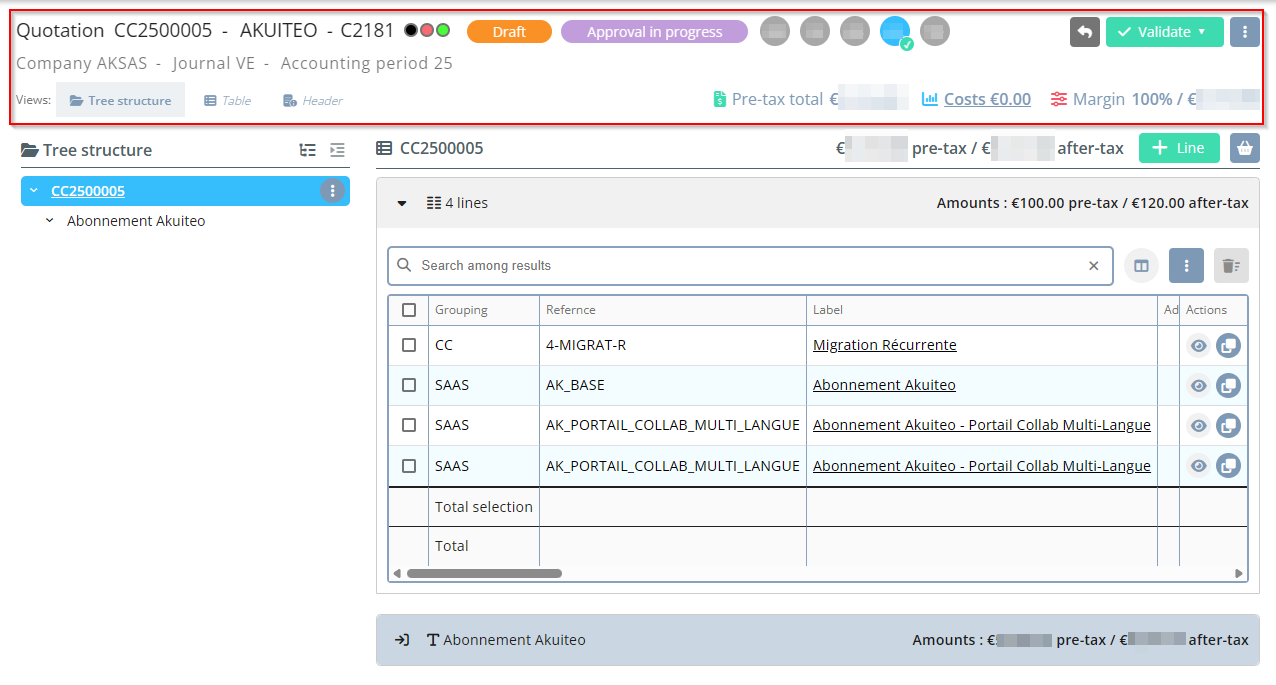
Task: Collapse the Abonnement Akuiteo tree node
Action: [x=50, y=221]
